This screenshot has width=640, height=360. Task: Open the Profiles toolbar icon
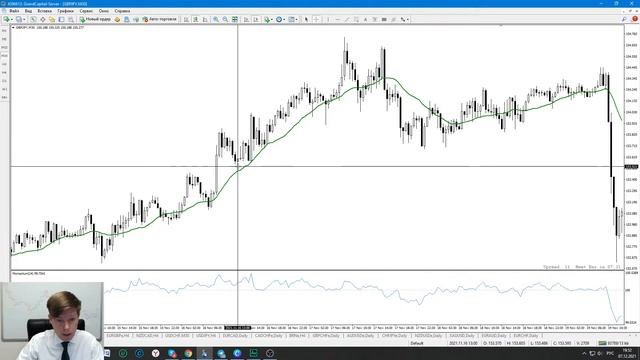coord(18,19)
